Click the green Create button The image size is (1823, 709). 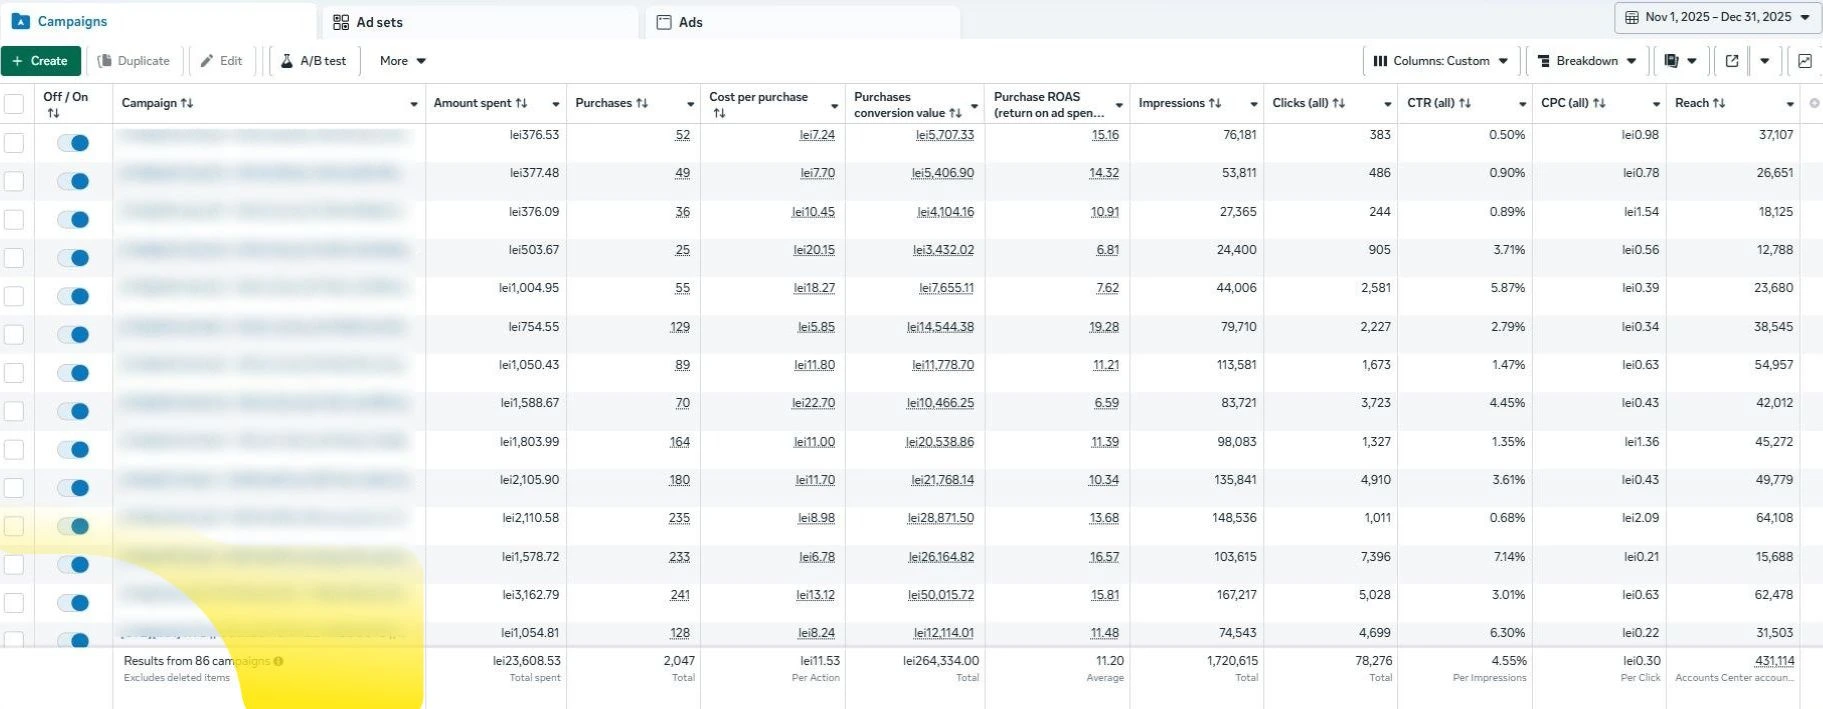(x=41, y=61)
